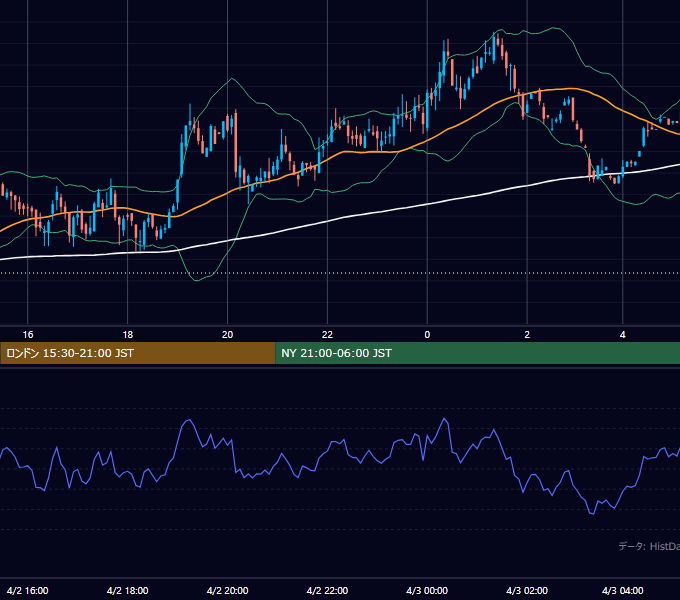
Task: Click the '2' hour label on price chart axis
Action: click(x=527, y=335)
